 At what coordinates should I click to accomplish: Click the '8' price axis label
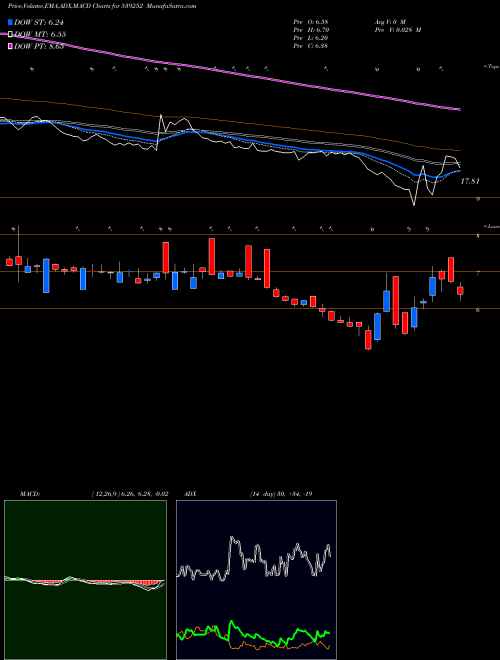coord(478,236)
